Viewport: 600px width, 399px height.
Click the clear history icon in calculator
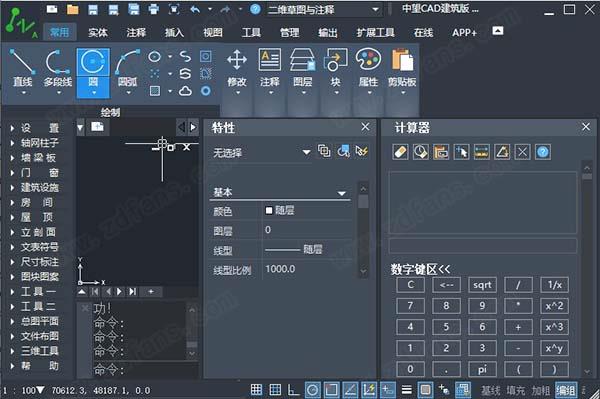click(x=421, y=152)
